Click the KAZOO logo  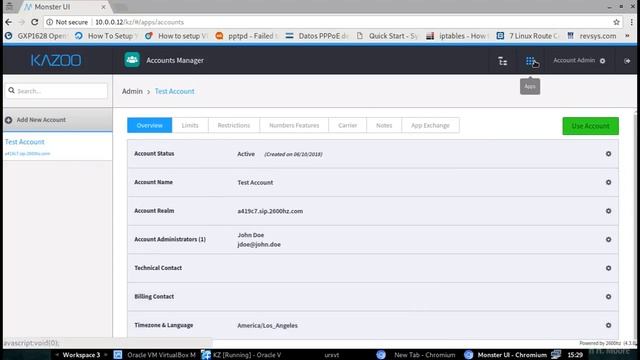56,60
